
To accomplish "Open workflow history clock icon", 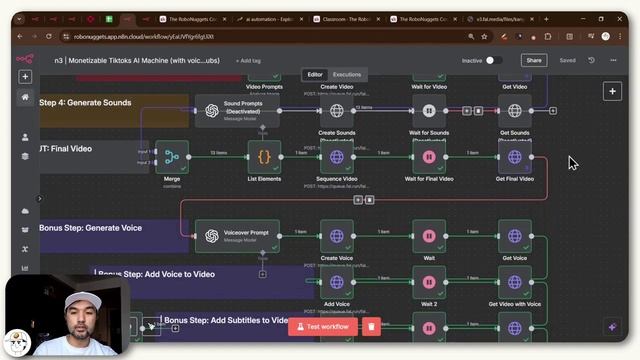I will [x=591, y=60].
